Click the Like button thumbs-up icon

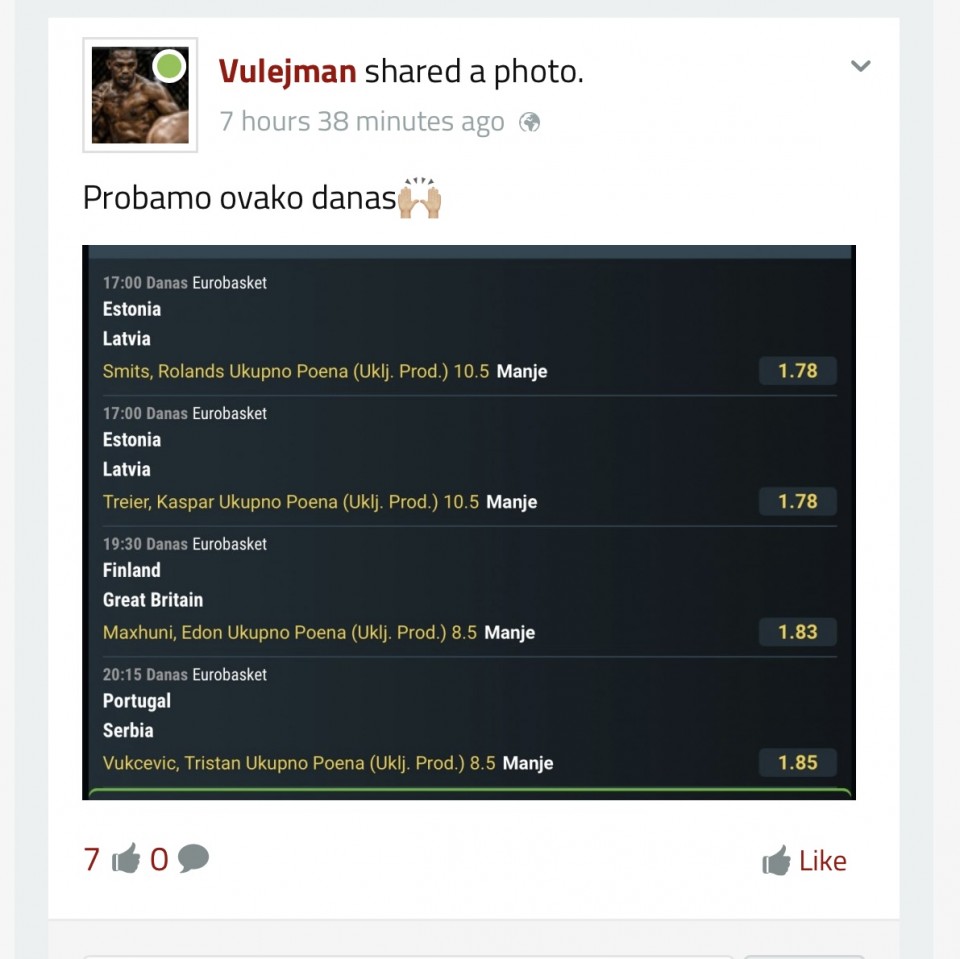776,860
